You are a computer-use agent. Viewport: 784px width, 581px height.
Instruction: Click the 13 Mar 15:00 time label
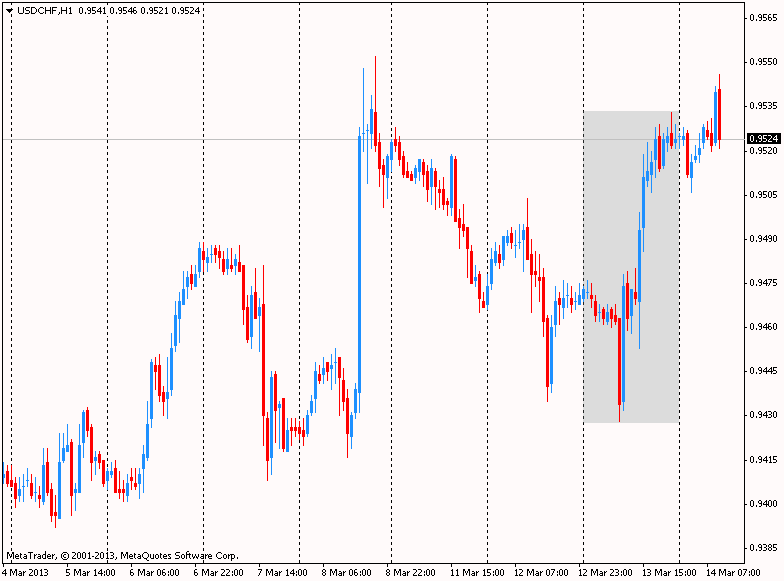(x=669, y=572)
